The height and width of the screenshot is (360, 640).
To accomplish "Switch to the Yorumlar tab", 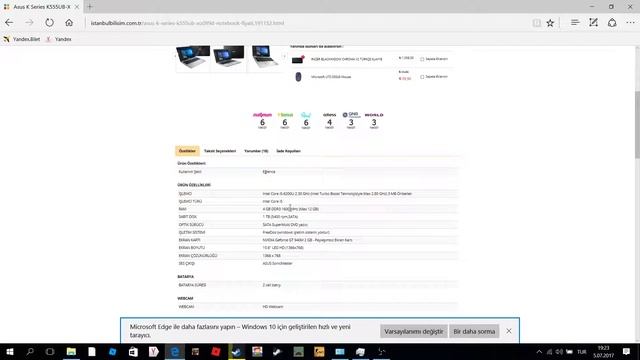I will 256,151.
